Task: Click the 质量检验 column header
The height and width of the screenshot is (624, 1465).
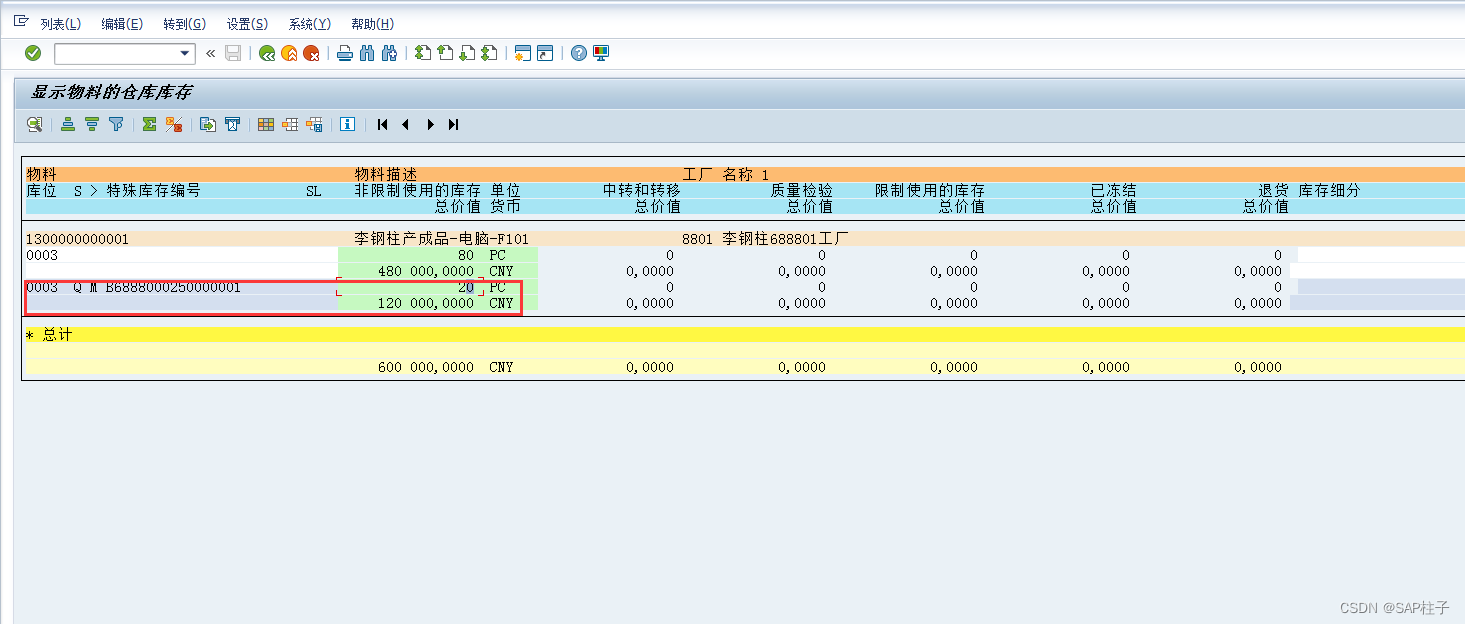Action: [802, 190]
